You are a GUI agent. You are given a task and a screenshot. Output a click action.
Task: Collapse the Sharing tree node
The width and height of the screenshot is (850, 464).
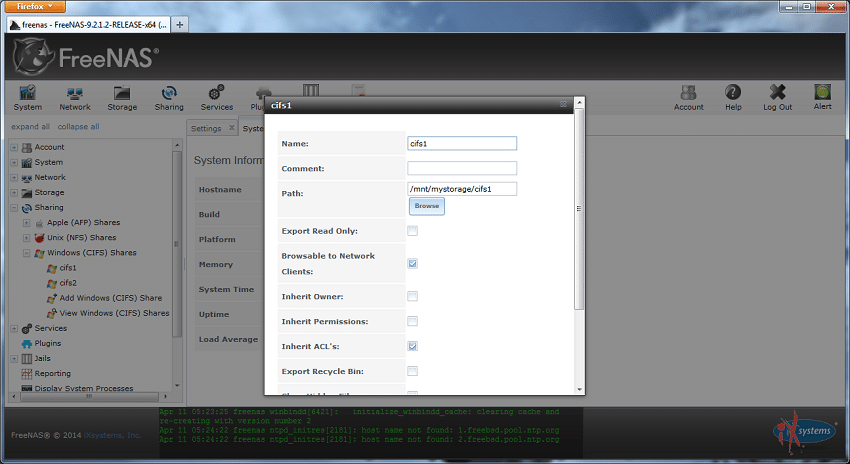(x=14, y=208)
